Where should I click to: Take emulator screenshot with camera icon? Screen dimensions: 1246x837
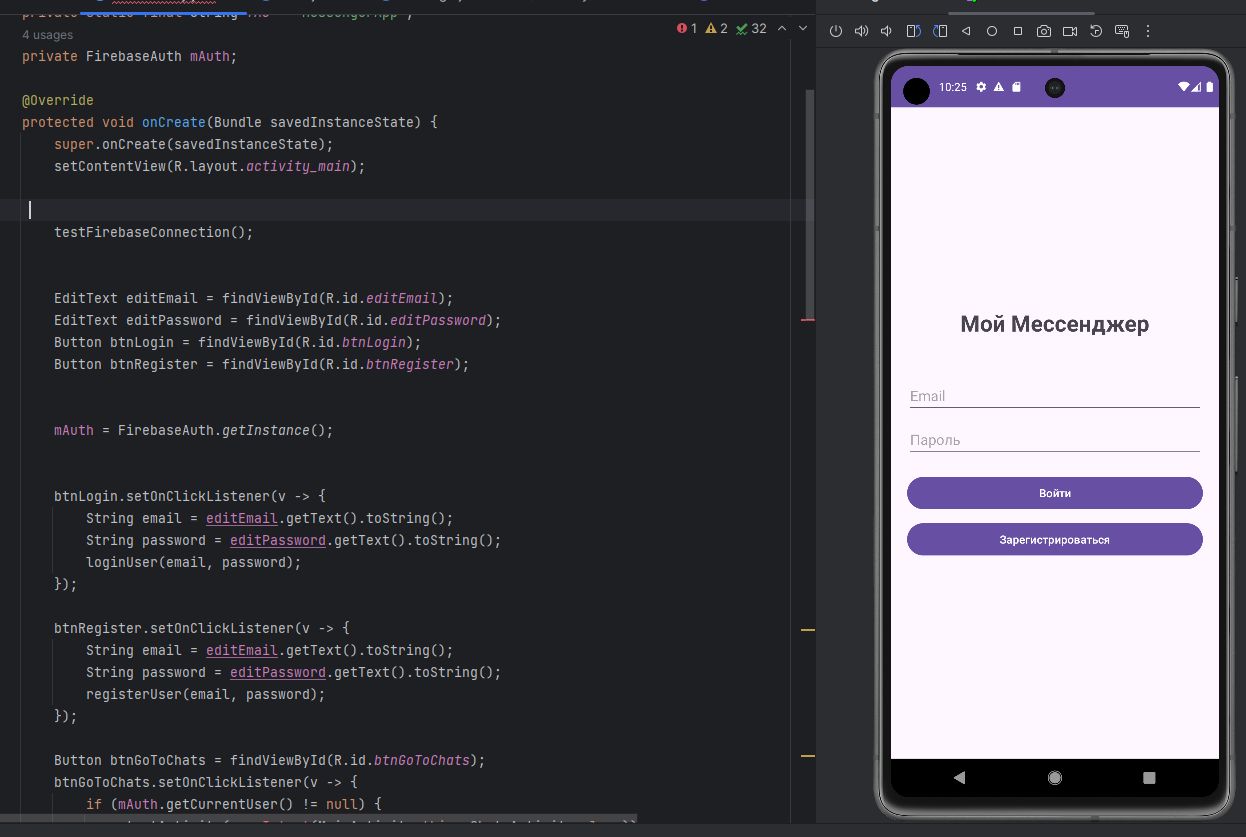[x=1044, y=31]
